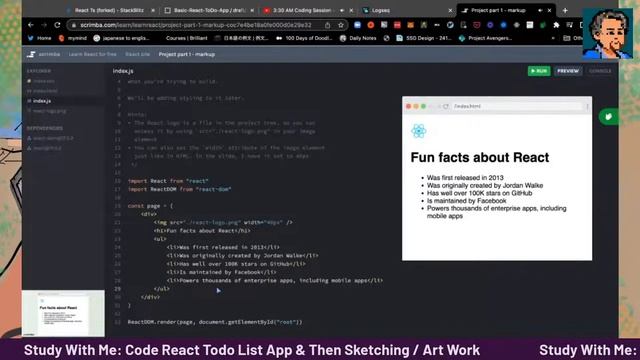The height and width of the screenshot is (360, 640).
Task: Open Project Avengers bookmark
Action: pyautogui.click(x=485, y=38)
